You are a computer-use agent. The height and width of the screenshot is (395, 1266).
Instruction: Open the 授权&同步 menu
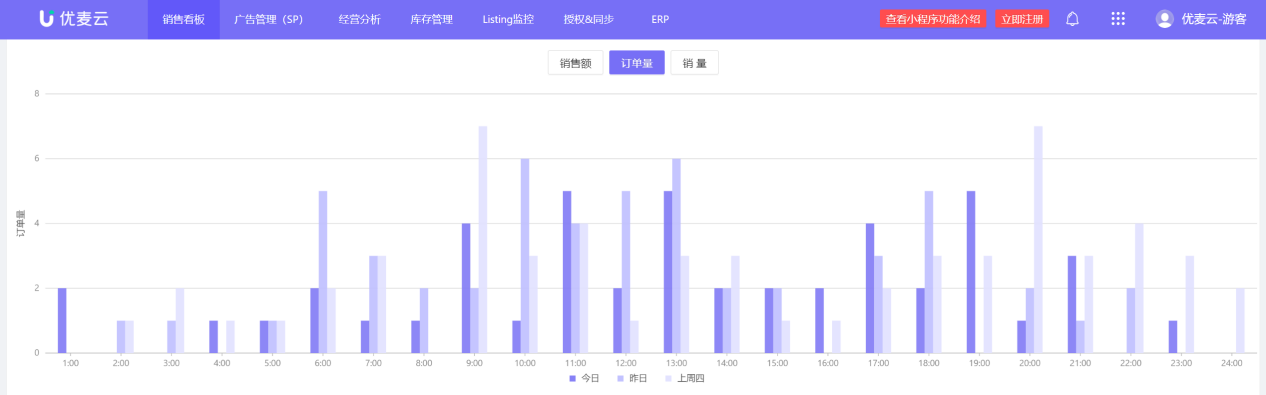point(588,19)
